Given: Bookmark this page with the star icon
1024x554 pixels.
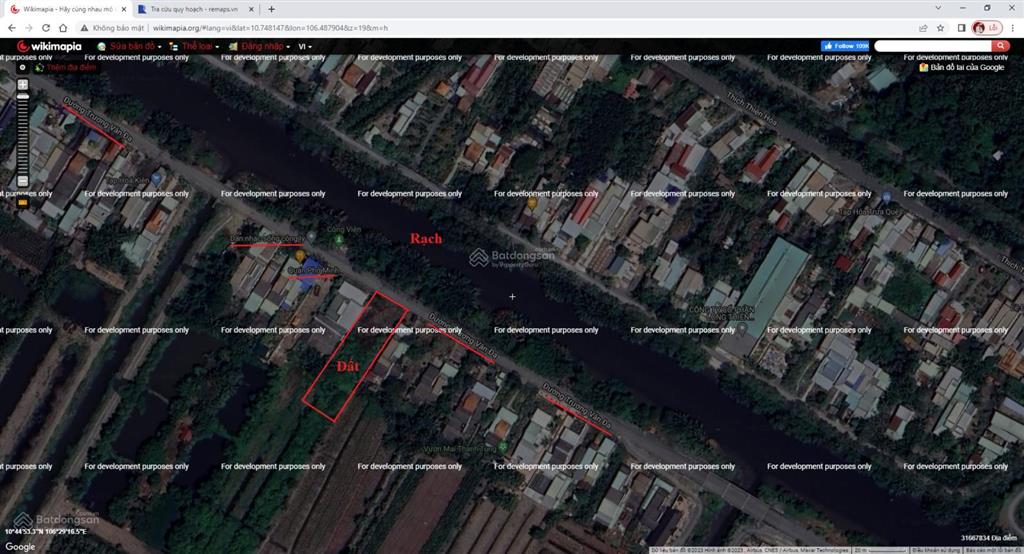Looking at the screenshot, I should [x=940, y=28].
